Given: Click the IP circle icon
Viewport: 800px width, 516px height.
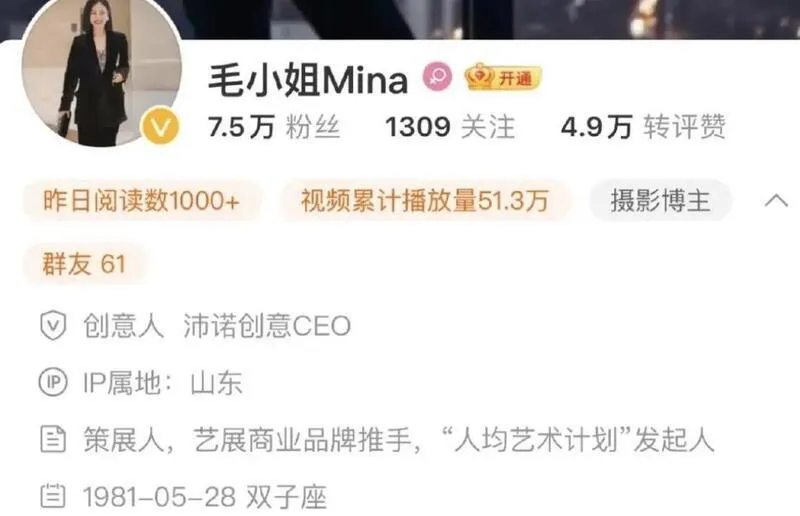Looking at the screenshot, I should (x=53, y=382).
